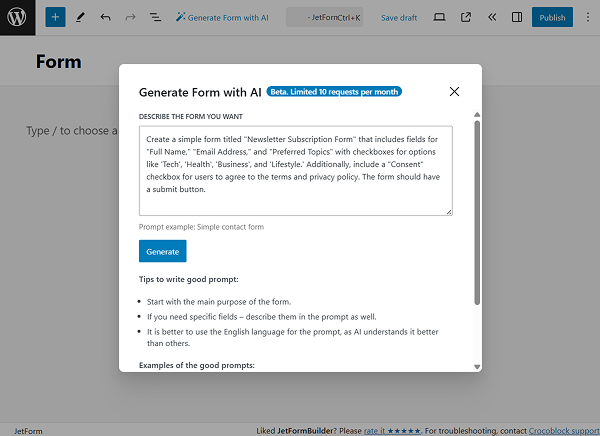
Task: Click 'Tips to write good prompt:' heading
Action: [x=189, y=279]
